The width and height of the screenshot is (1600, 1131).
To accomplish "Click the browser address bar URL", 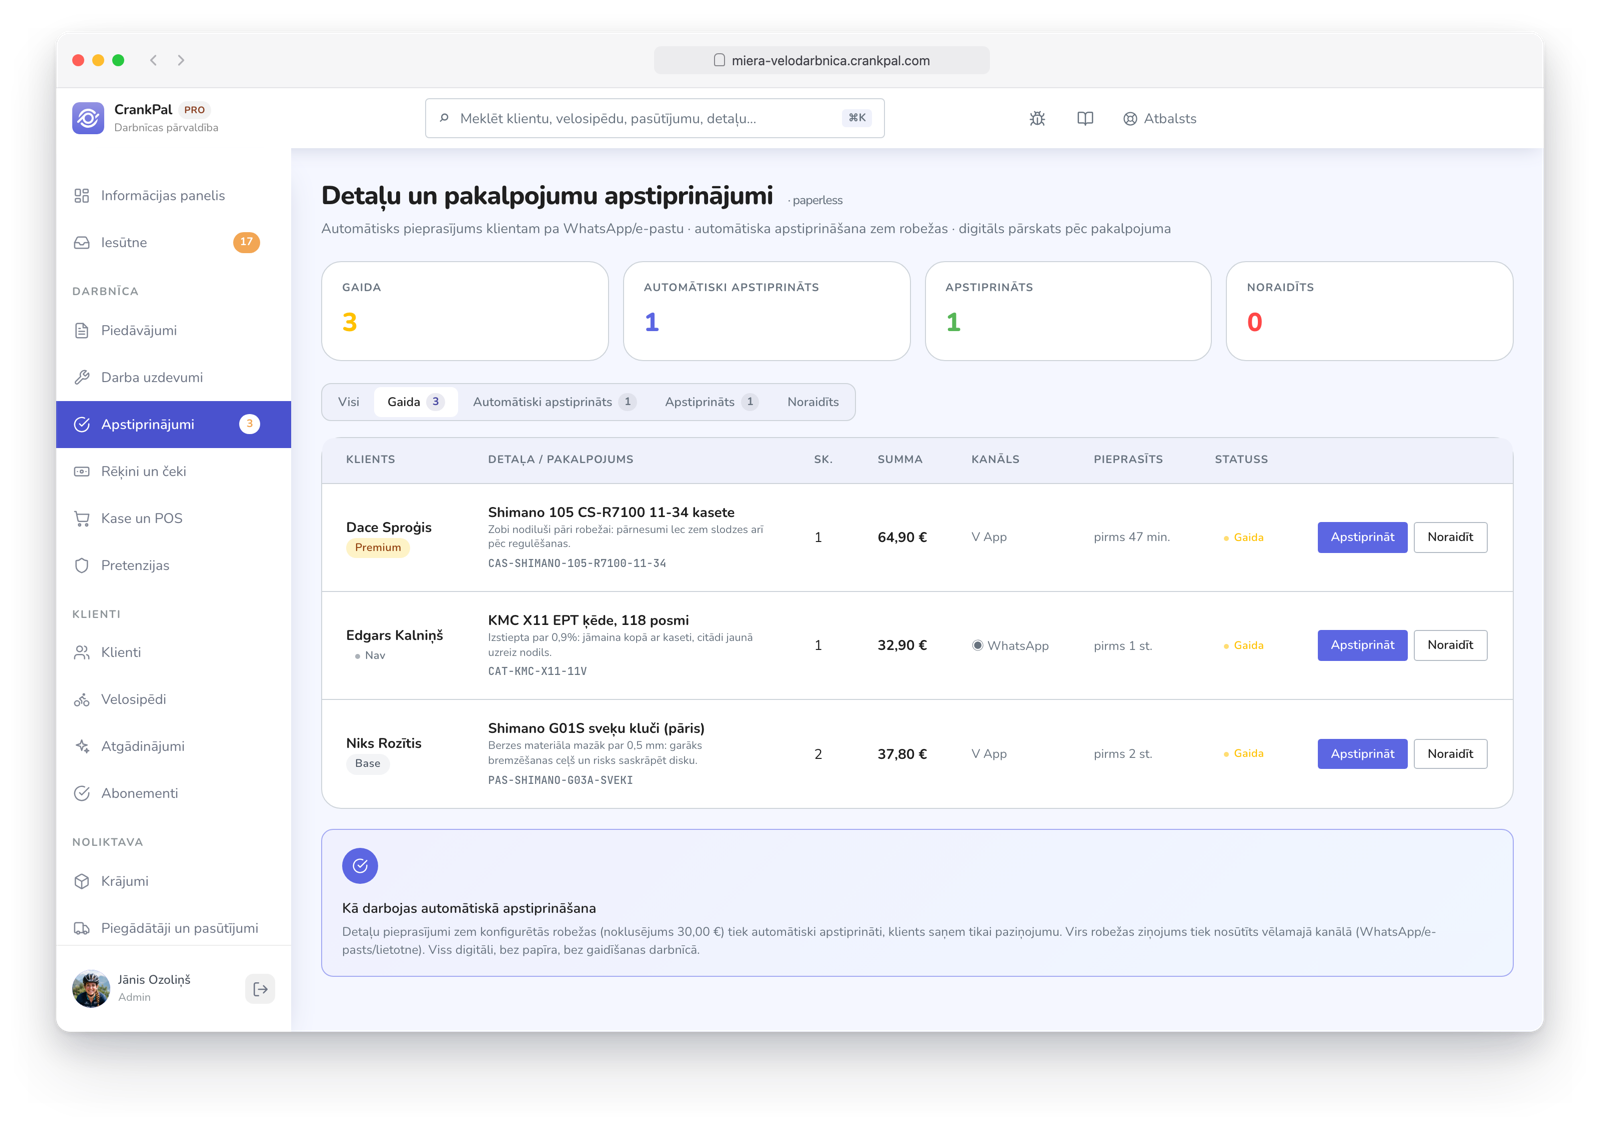I will coord(822,61).
